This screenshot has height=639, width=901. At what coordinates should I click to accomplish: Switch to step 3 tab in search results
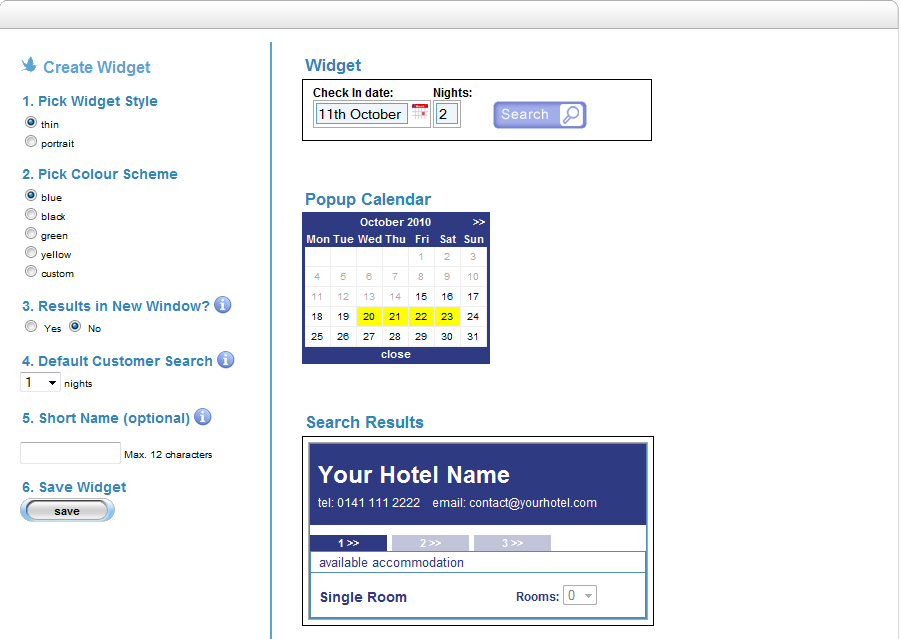(x=512, y=543)
